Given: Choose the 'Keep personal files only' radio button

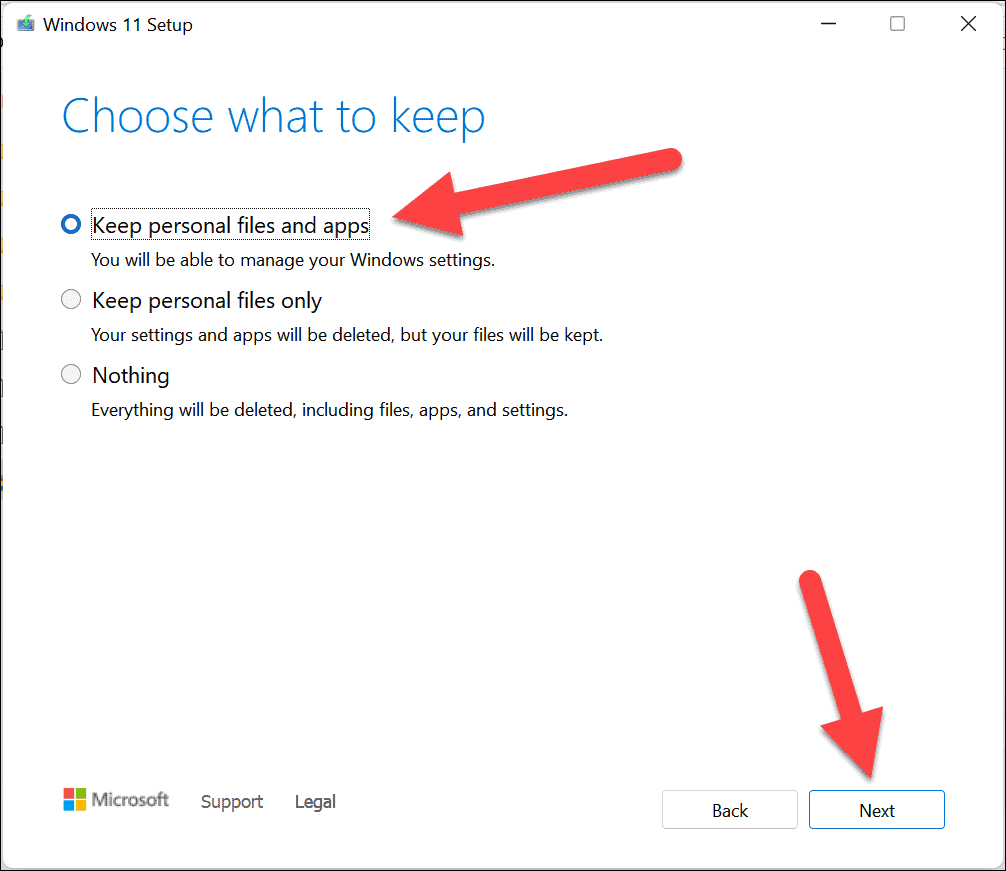Looking at the screenshot, I should click(x=71, y=300).
